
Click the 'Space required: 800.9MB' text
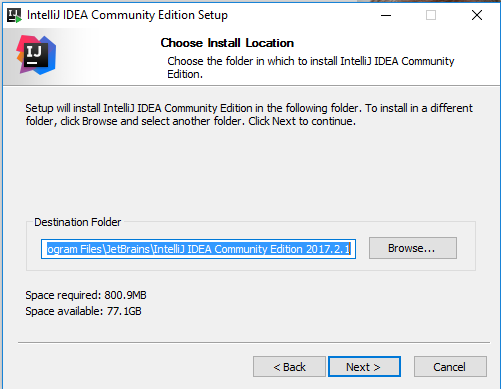86,295
